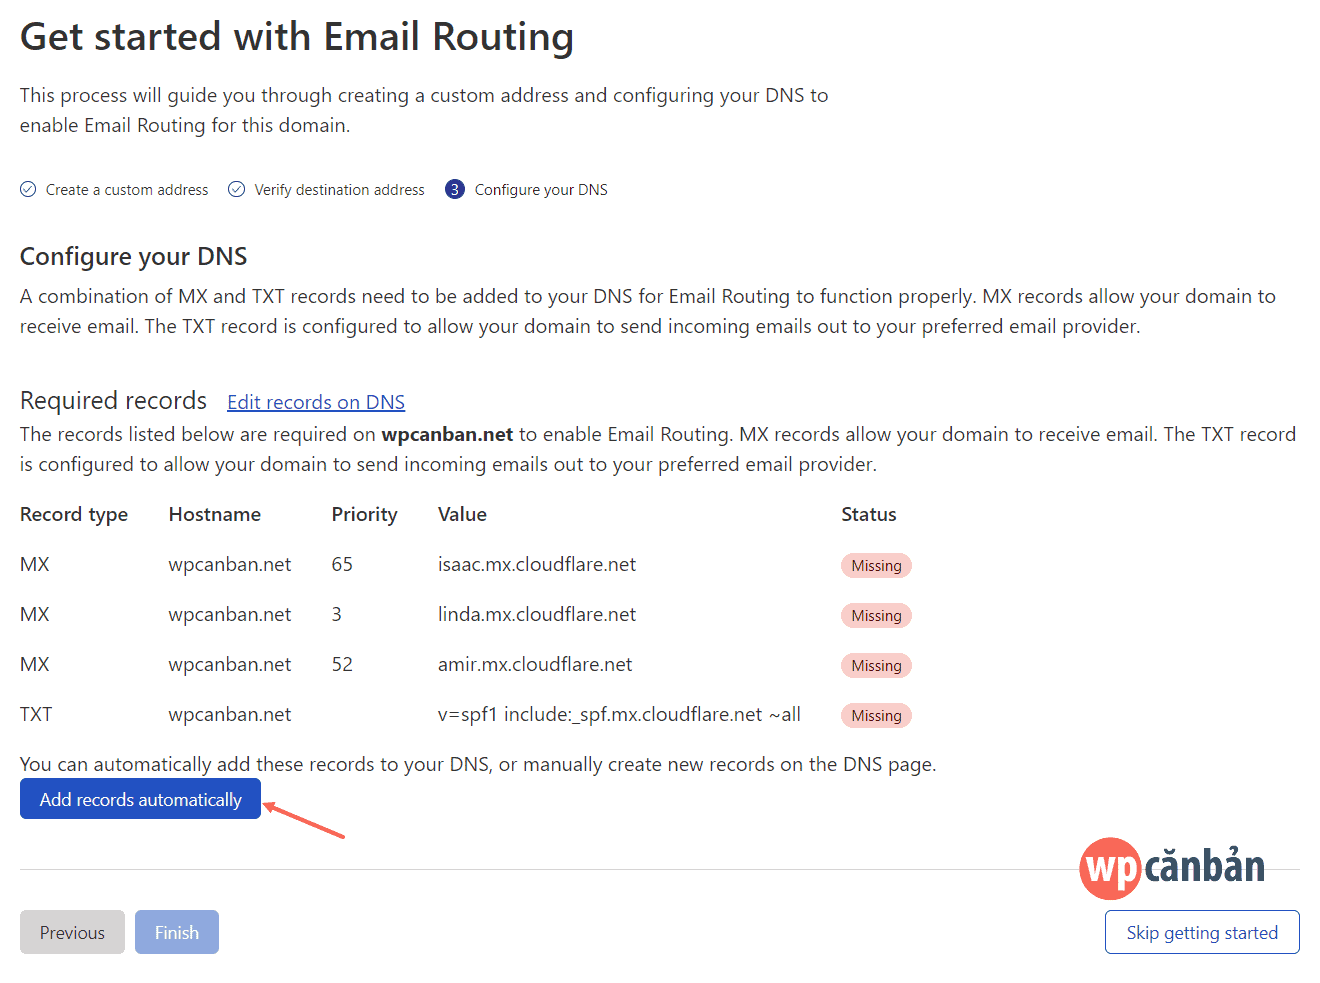This screenshot has width=1320, height=983.
Task: Click the amir.mx.cloudflare.net value
Action: pos(535,665)
